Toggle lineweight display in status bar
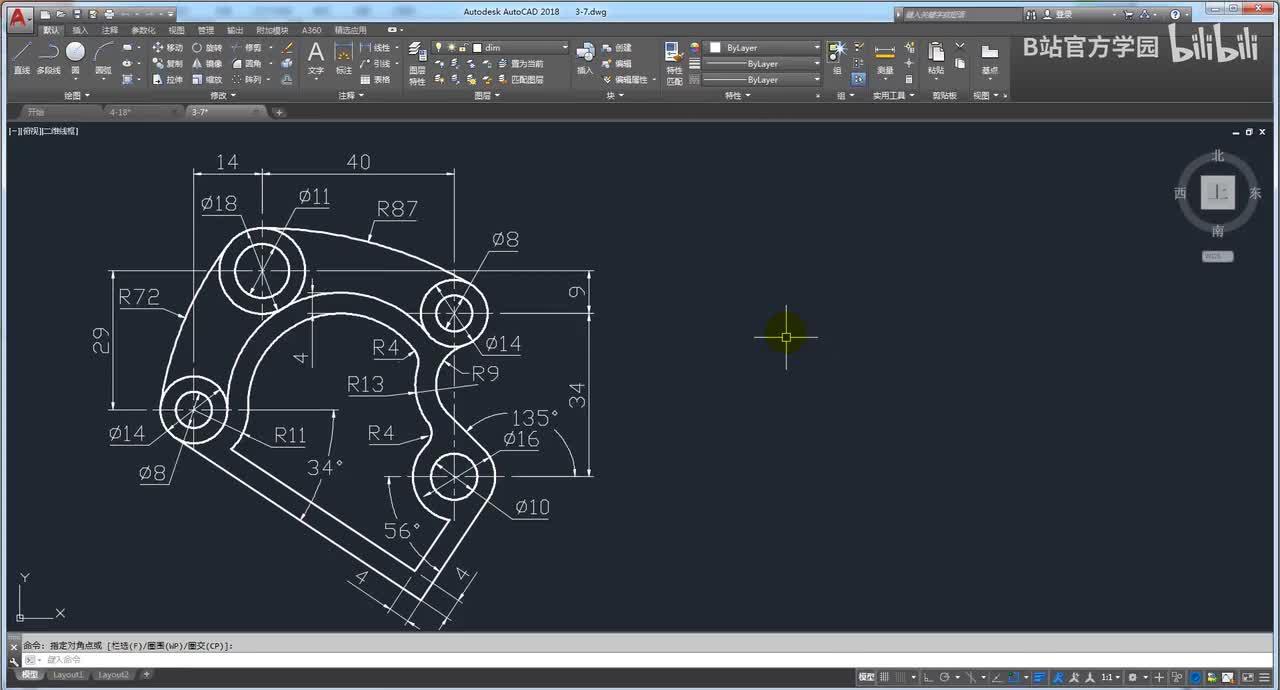 click(1040, 677)
